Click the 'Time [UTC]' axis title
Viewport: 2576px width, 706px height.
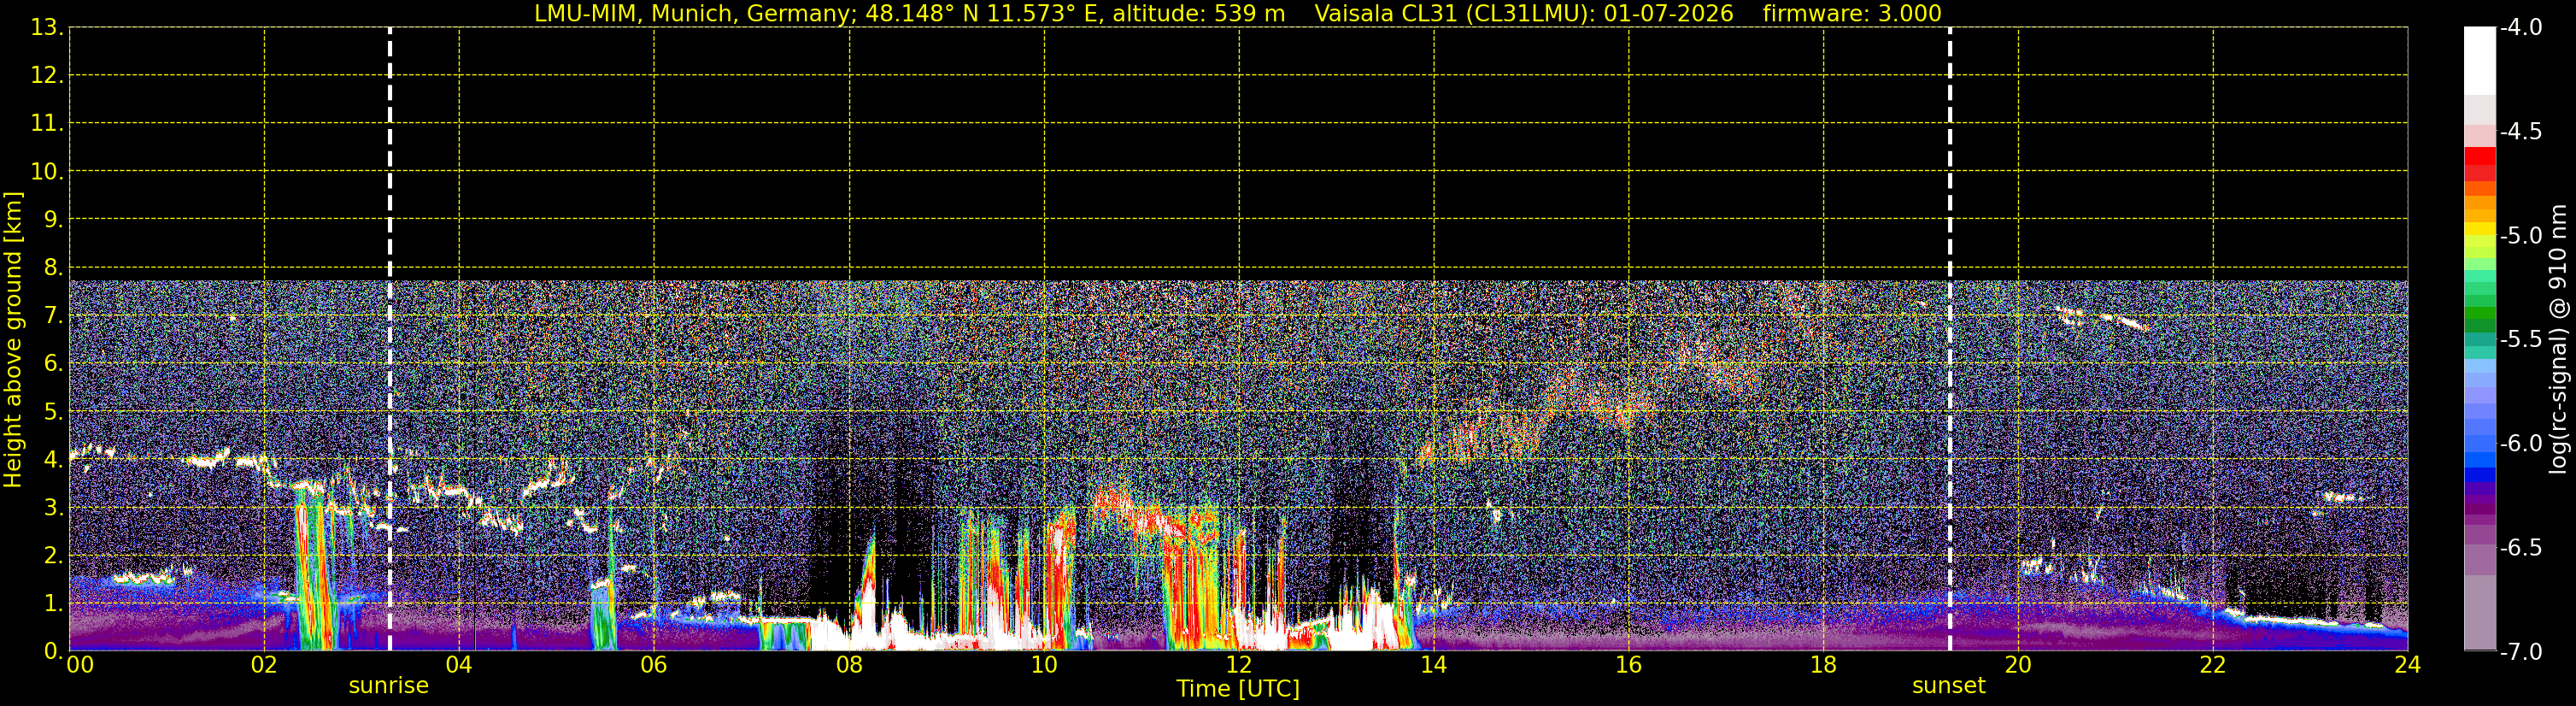[x=1238, y=689]
